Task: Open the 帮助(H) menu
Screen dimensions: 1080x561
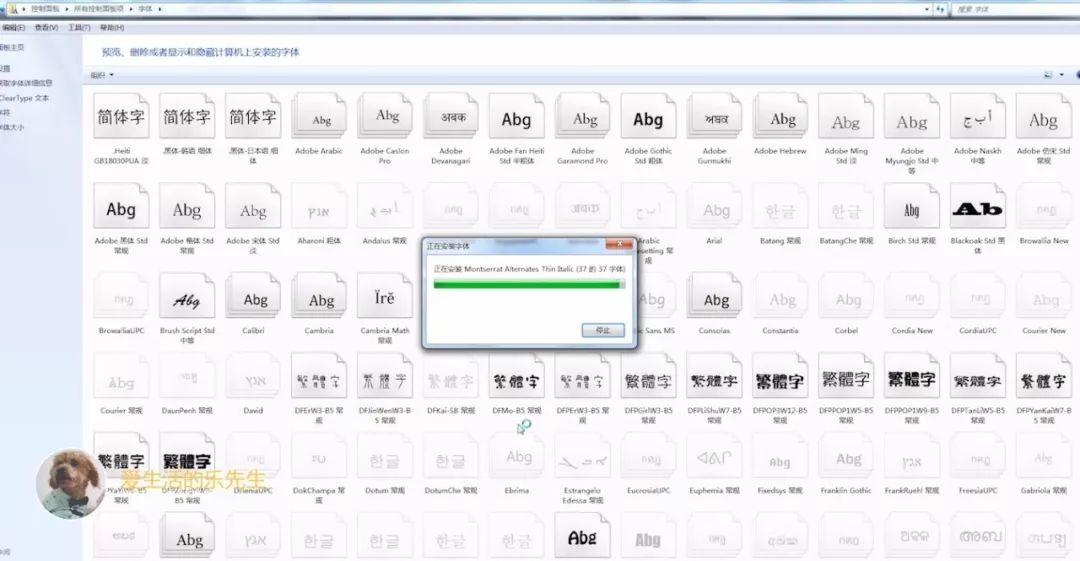Action: [x=112, y=28]
